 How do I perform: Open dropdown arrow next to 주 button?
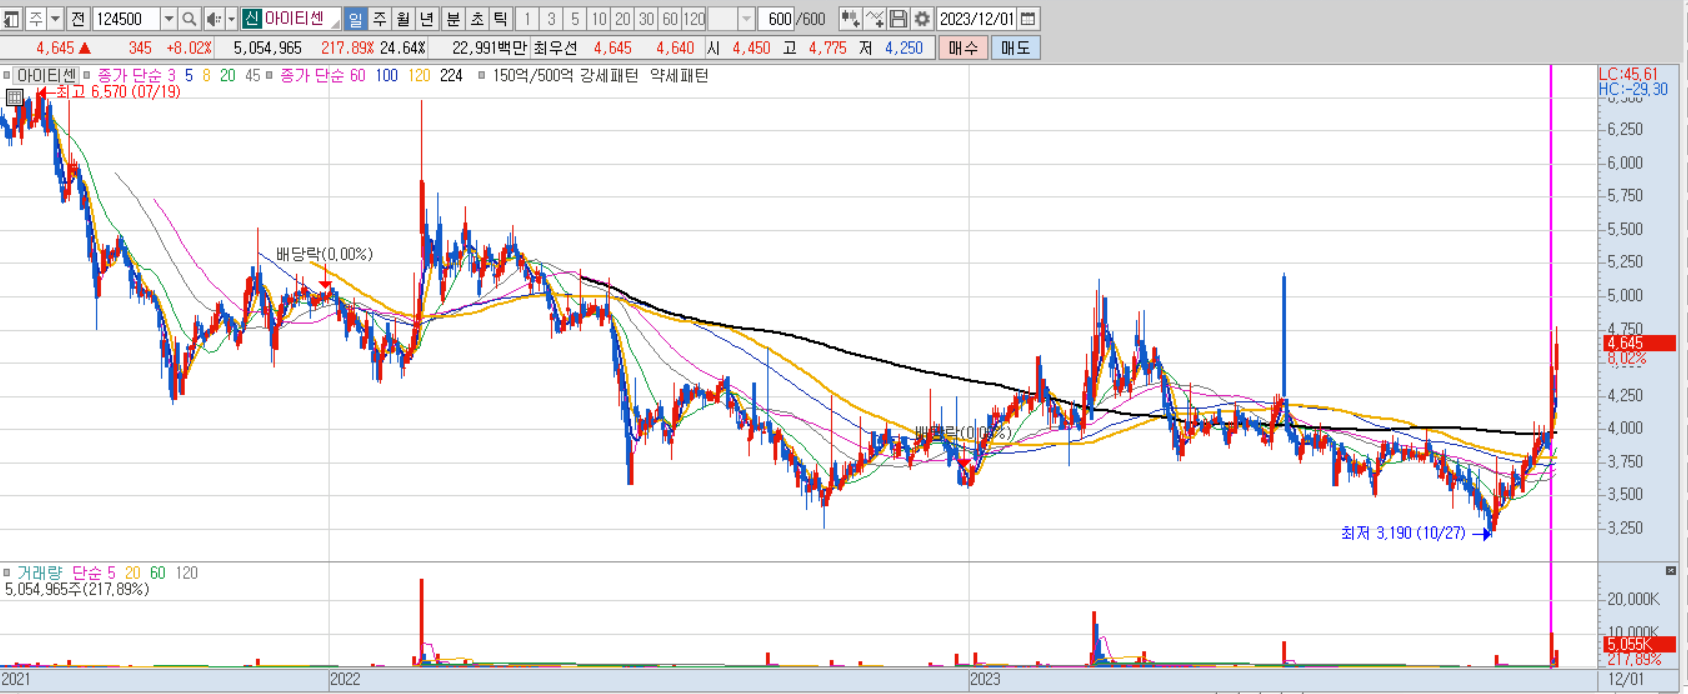[x=55, y=18]
